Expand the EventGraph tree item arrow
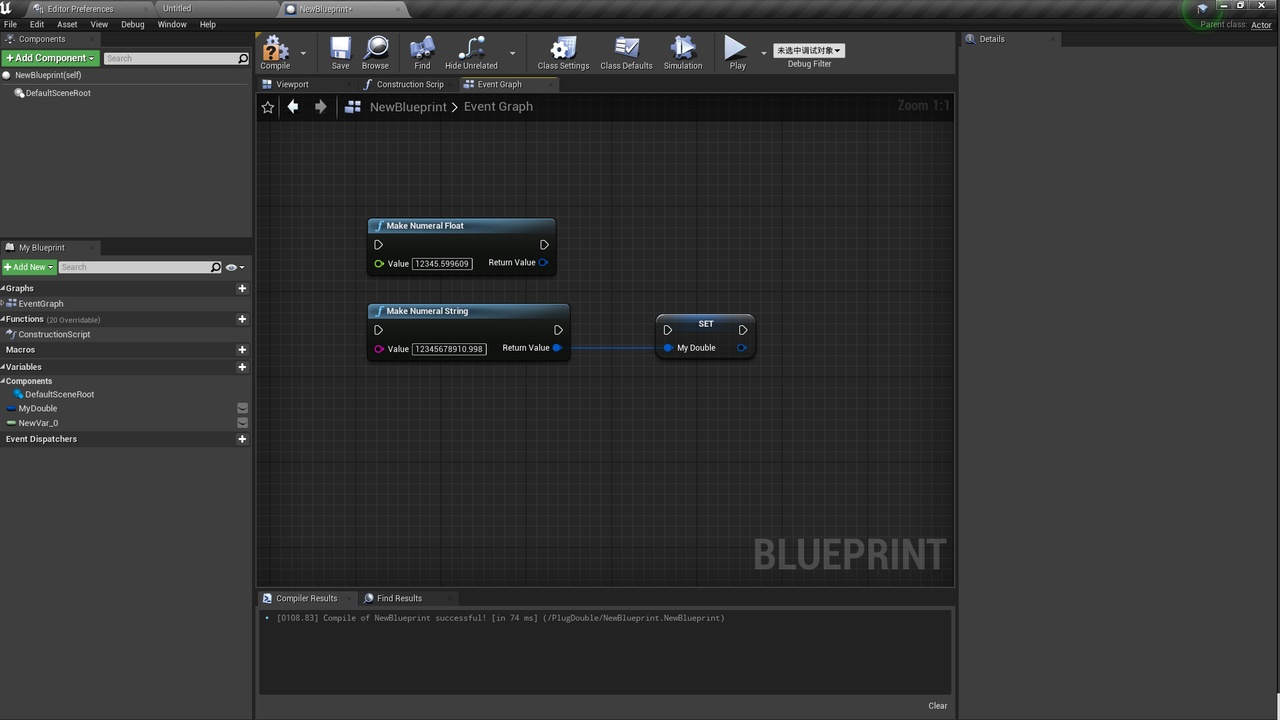 click(x=3, y=303)
